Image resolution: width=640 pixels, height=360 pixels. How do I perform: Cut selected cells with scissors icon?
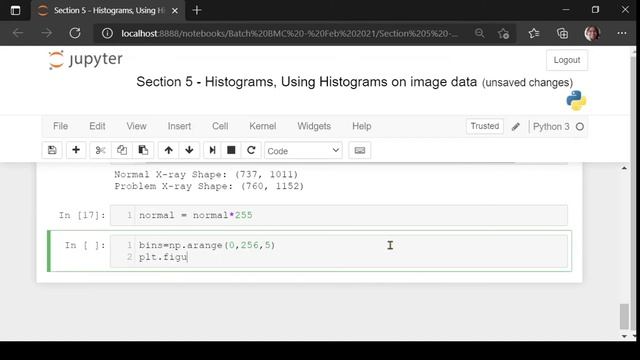coord(100,150)
